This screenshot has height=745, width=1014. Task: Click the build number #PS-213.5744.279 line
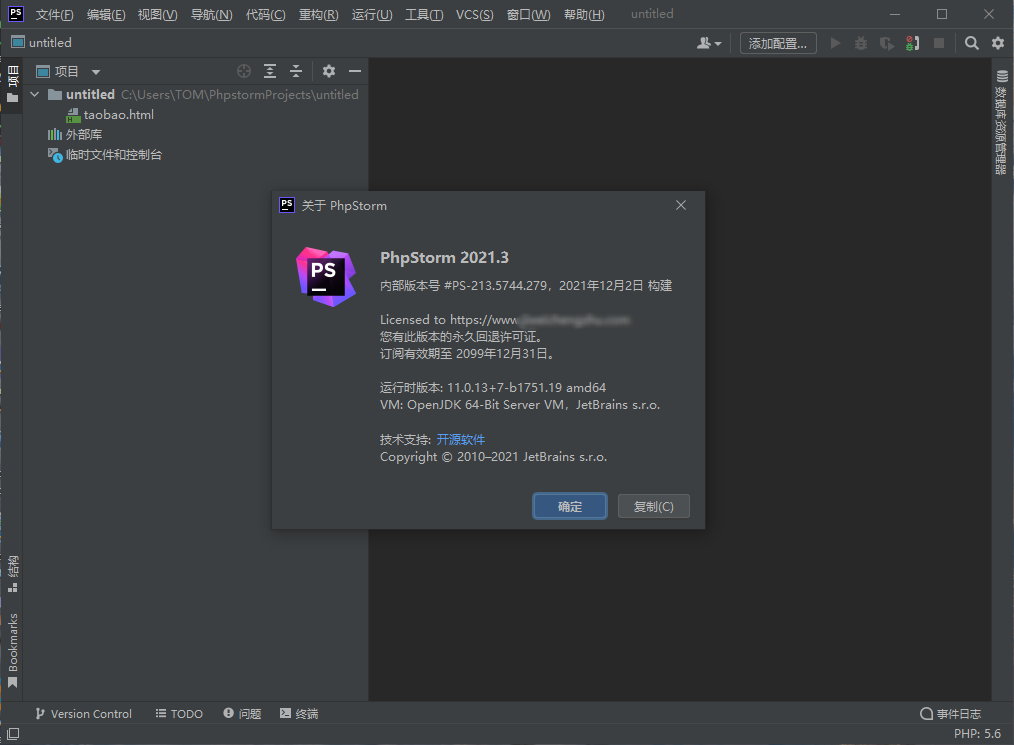pyautogui.click(x=526, y=285)
